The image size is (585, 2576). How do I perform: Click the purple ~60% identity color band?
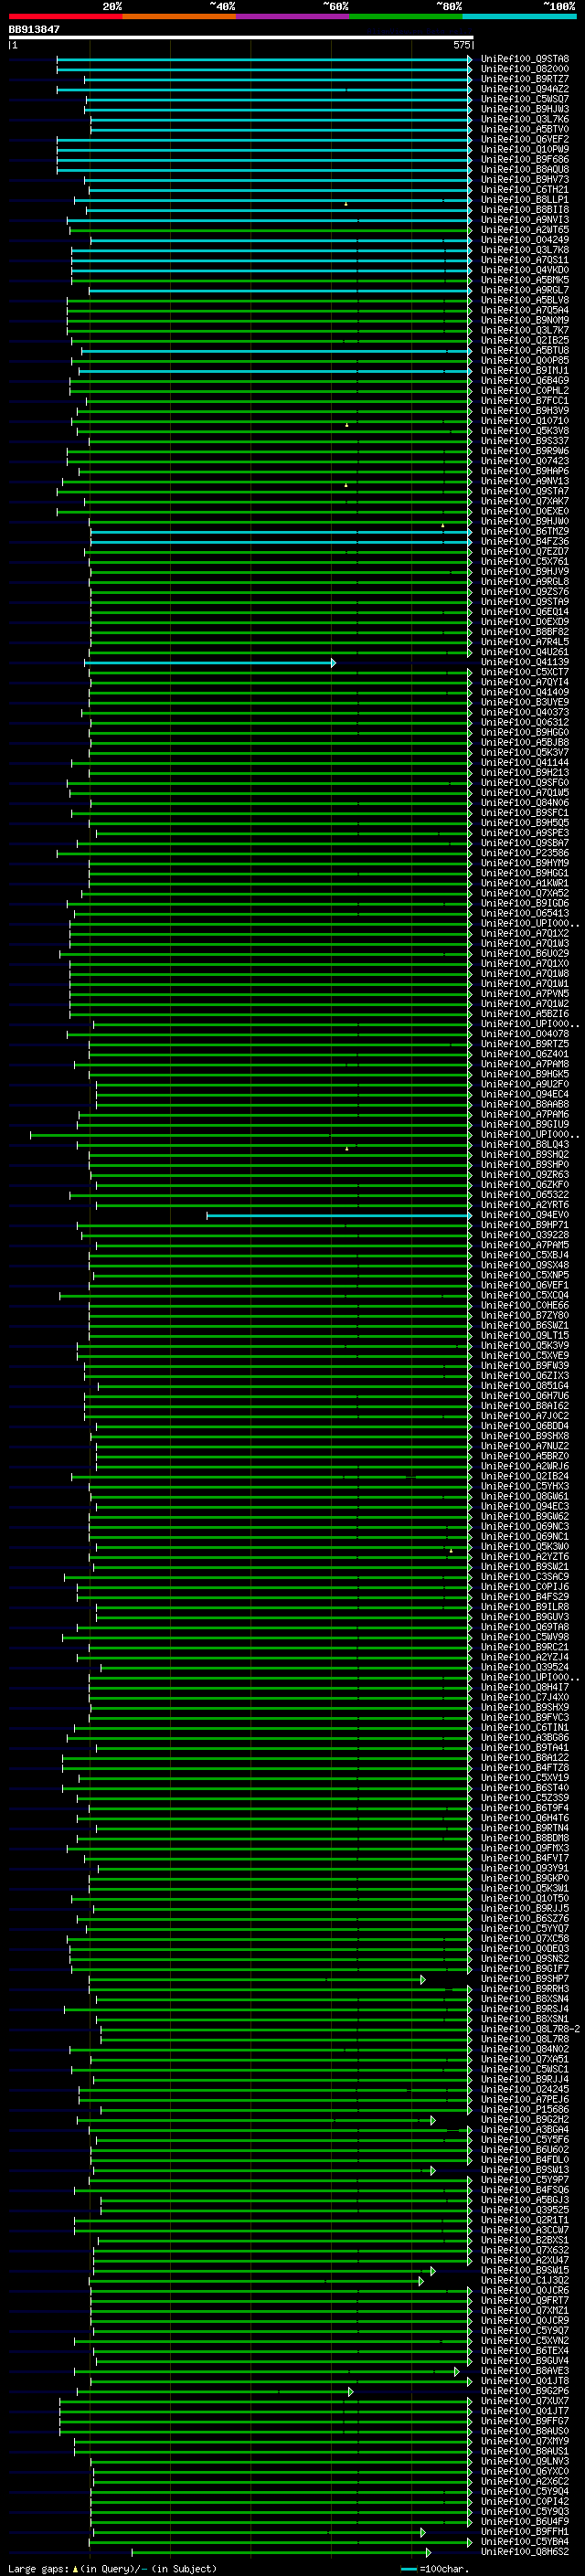tap(292, 16)
